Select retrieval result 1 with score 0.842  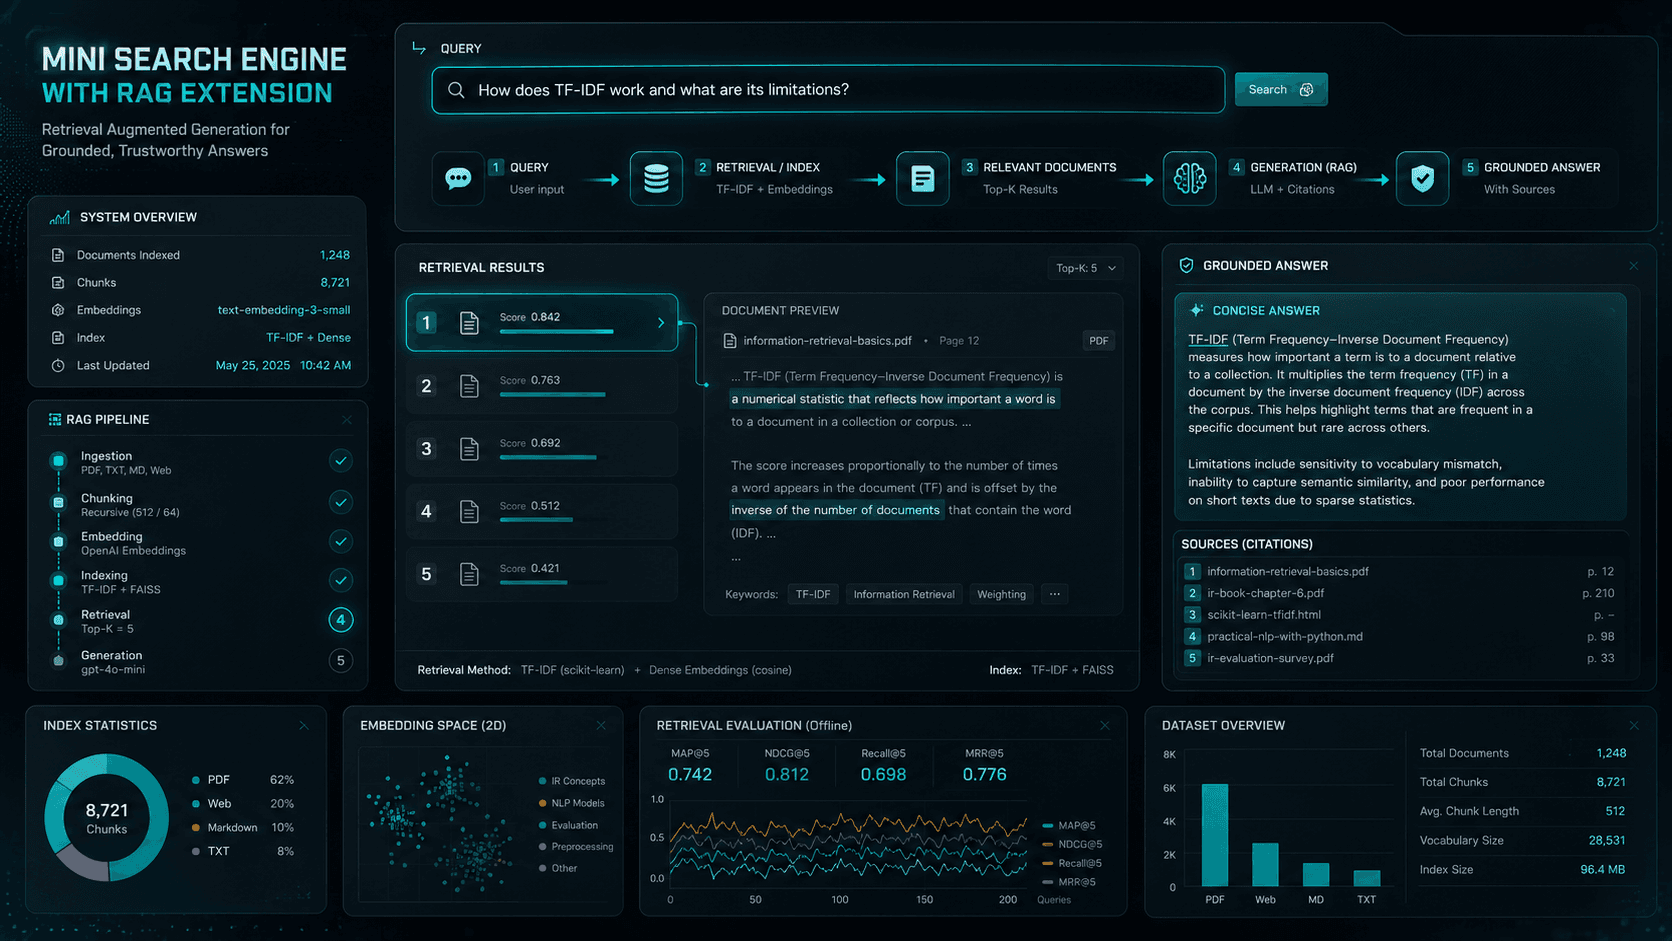pos(542,322)
